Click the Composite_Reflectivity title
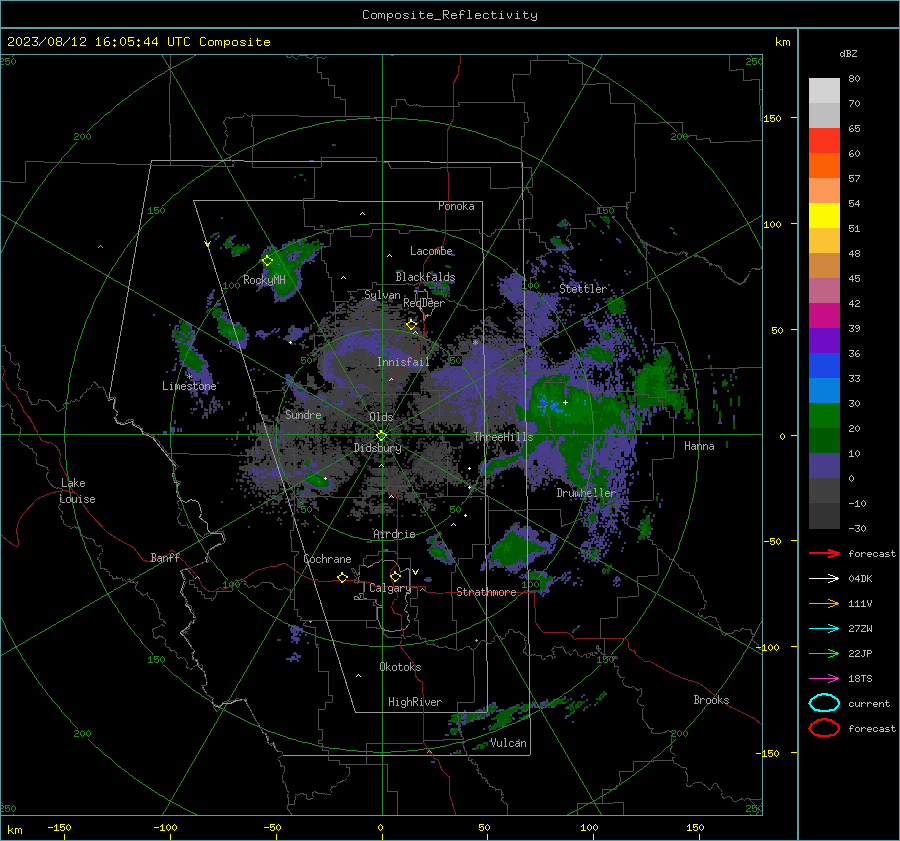Viewport: 900px width, 841px height. [450, 15]
